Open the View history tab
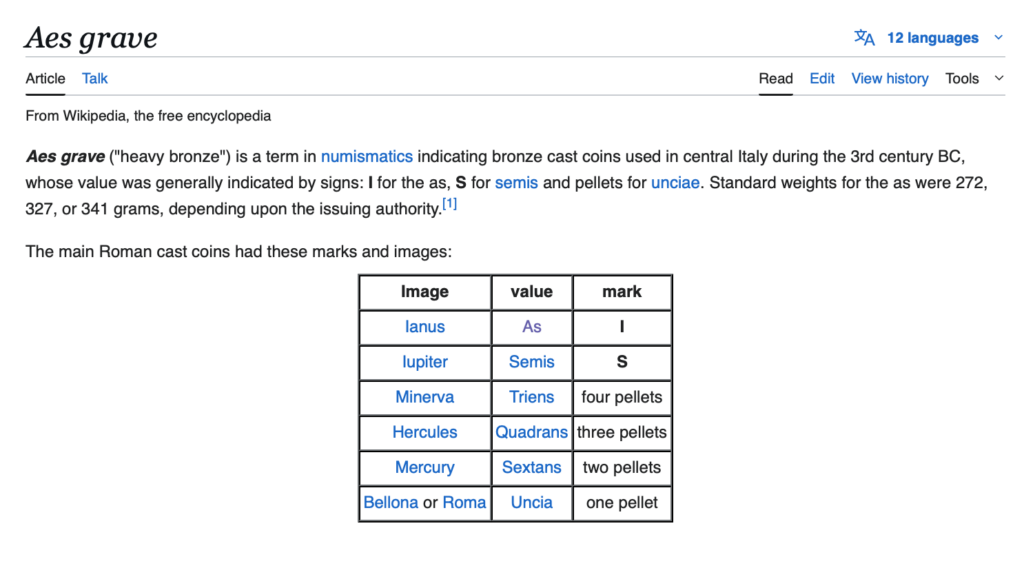This screenshot has height=568, width=1024. [890, 78]
